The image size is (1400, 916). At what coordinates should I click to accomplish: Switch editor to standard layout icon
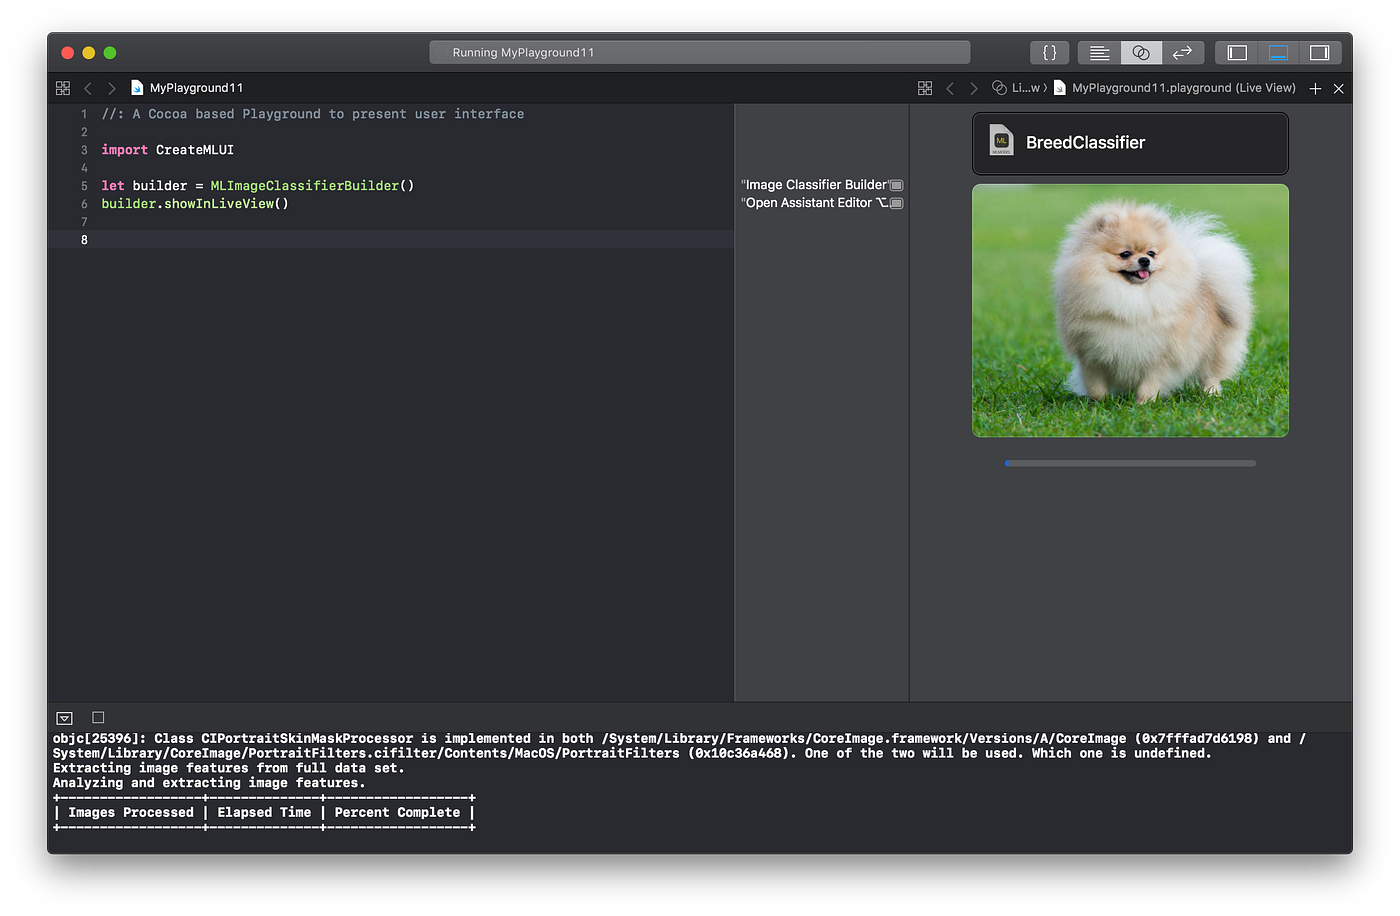tap(1098, 52)
